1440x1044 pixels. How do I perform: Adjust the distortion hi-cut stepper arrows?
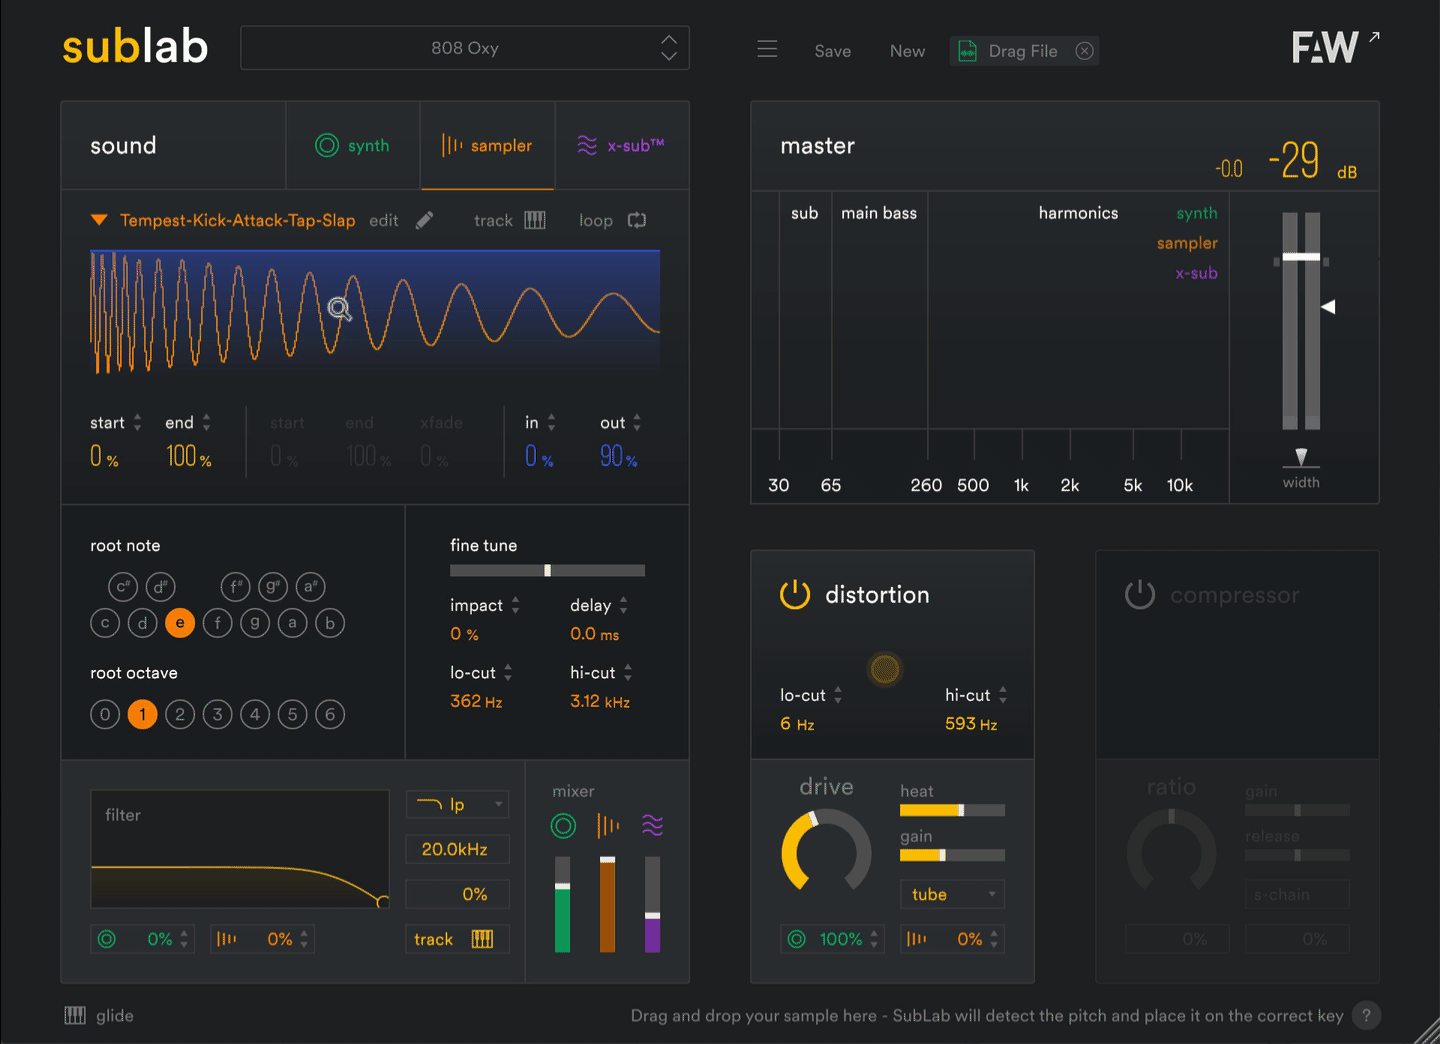point(1002,695)
